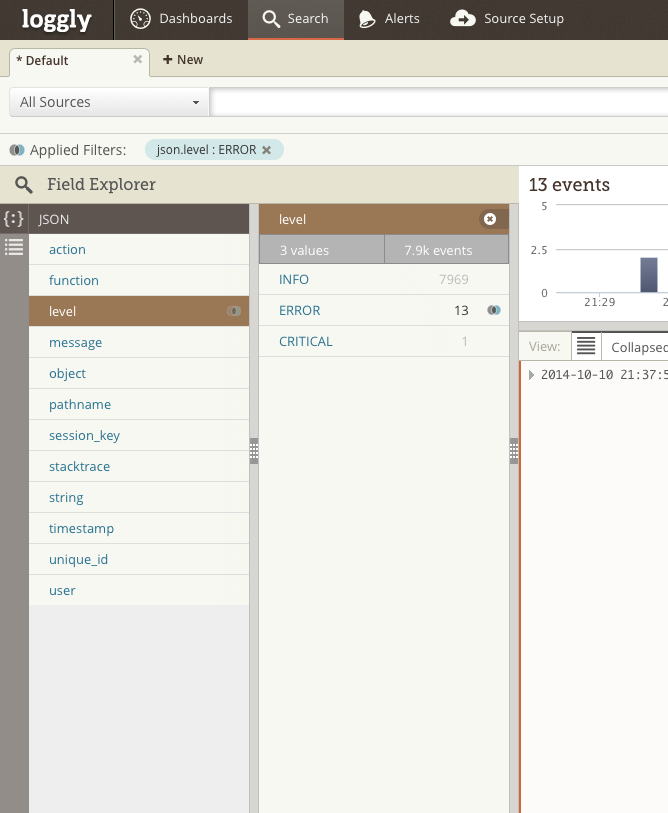This screenshot has height=813, width=668.
Task: Expand the 2014-10-10 event entry
Action: tap(531, 375)
